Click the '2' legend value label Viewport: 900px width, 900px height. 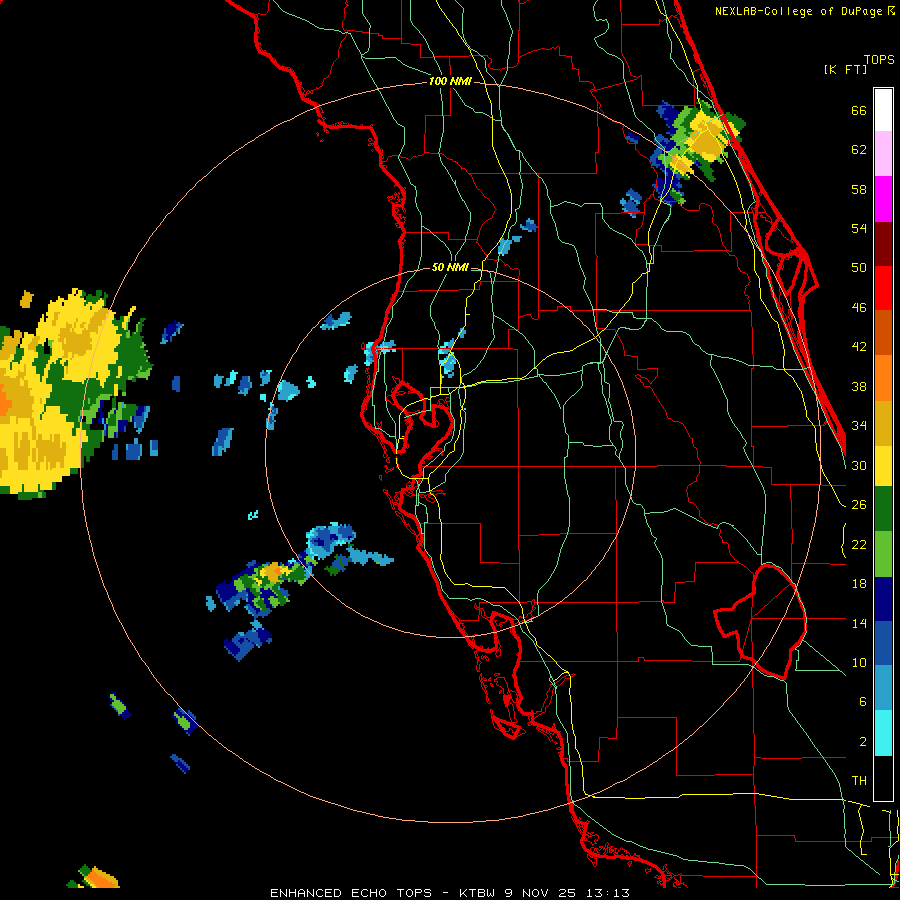tap(863, 742)
